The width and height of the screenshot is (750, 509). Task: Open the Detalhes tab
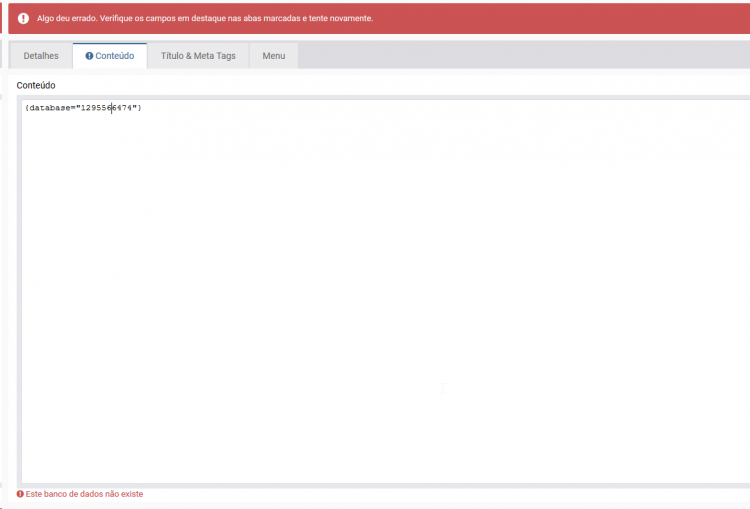[41, 56]
